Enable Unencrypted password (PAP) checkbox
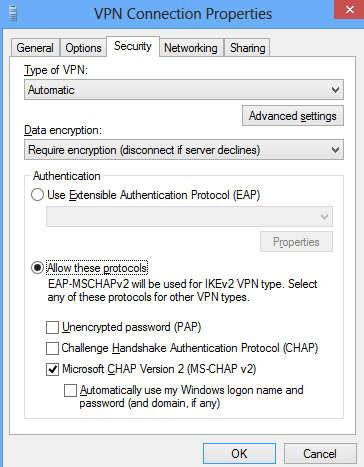The image size is (364, 467). click(x=52, y=327)
